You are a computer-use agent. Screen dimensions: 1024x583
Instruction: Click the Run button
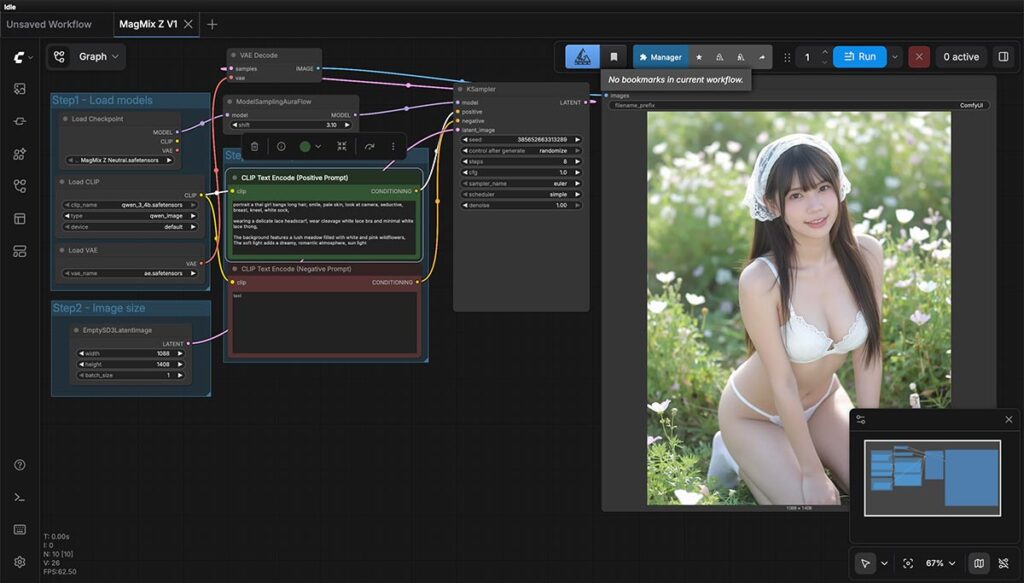coord(859,57)
